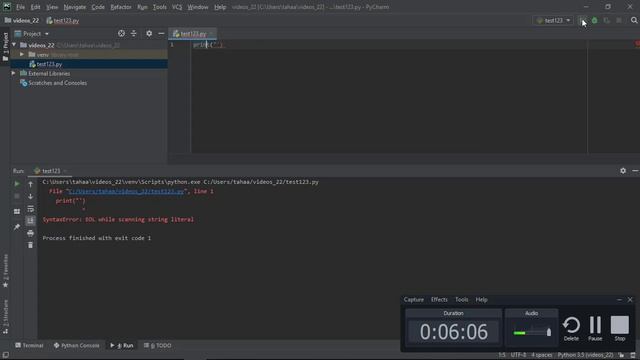Open the View menu
The height and width of the screenshot is (360, 640).
[52, 7]
